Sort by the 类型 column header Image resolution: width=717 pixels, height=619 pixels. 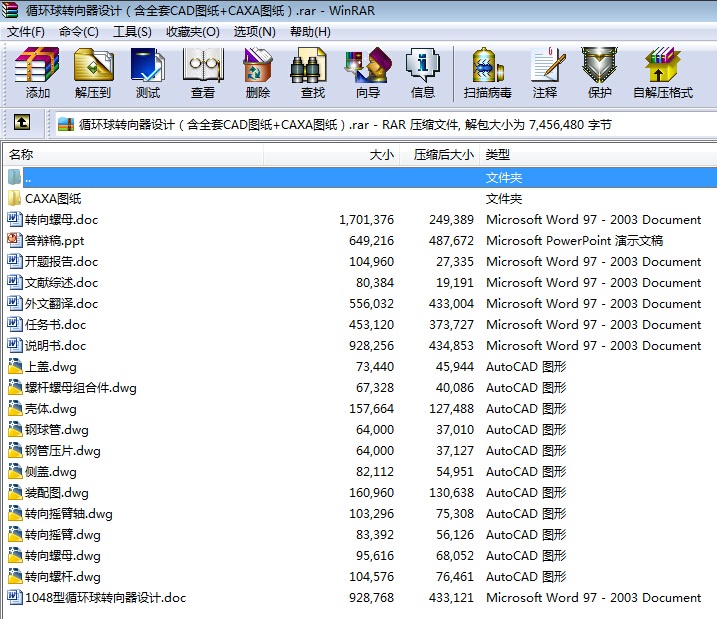[x=598, y=155]
